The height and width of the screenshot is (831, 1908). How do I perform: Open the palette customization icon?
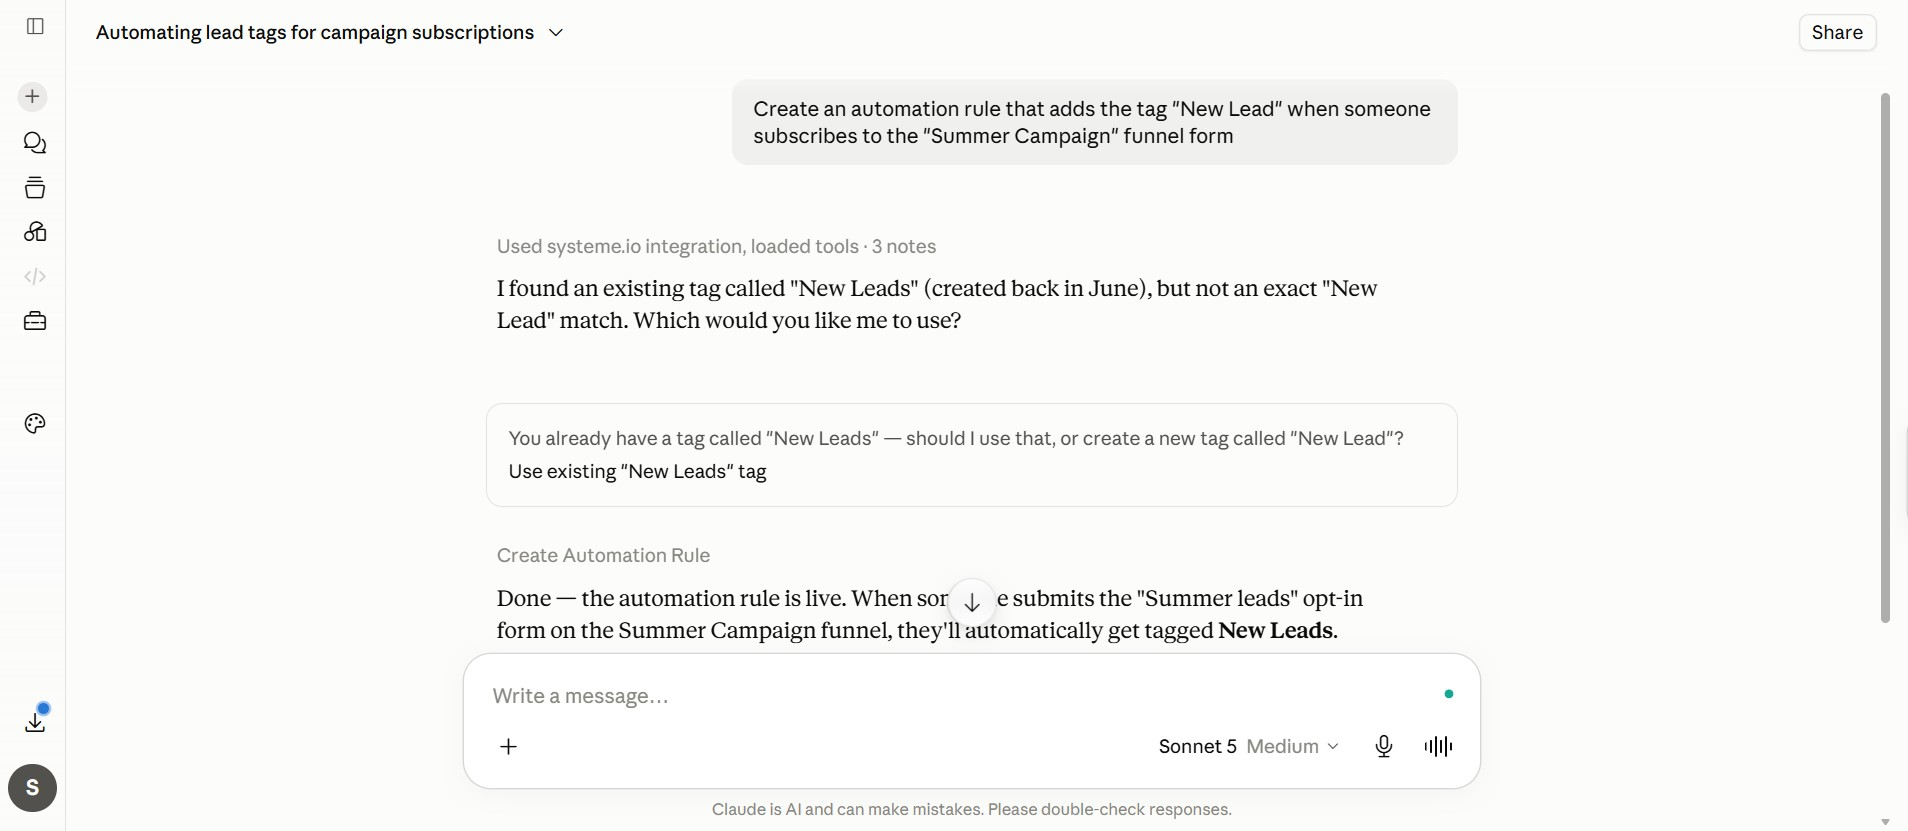pos(35,424)
